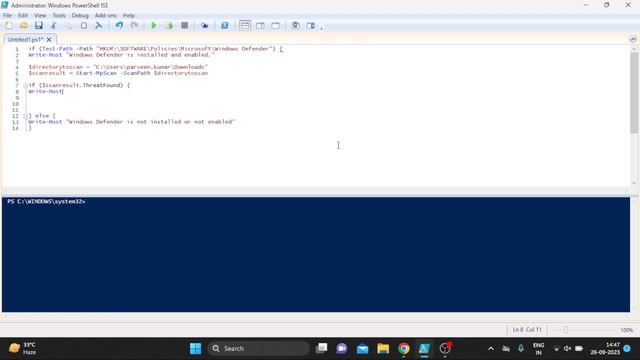This screenshot has width=640, height=360.
Task: Open the Add-ons menu
Action: click(106, 16)
